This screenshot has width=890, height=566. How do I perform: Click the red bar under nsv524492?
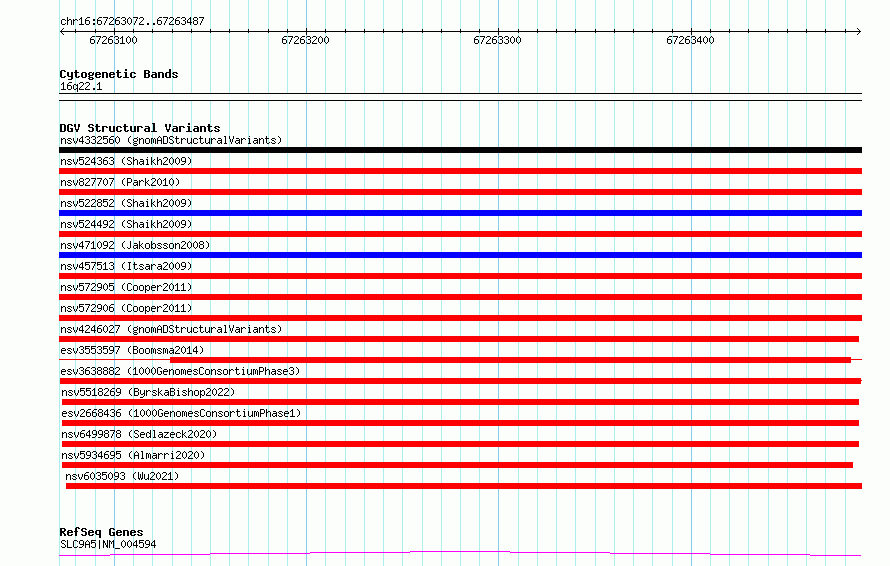click(460, 234)
